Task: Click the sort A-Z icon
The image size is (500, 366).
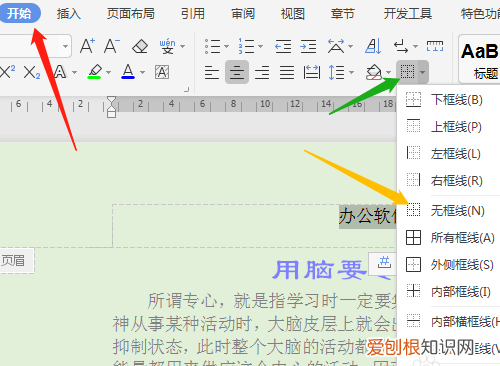Action: pos(373,46)
